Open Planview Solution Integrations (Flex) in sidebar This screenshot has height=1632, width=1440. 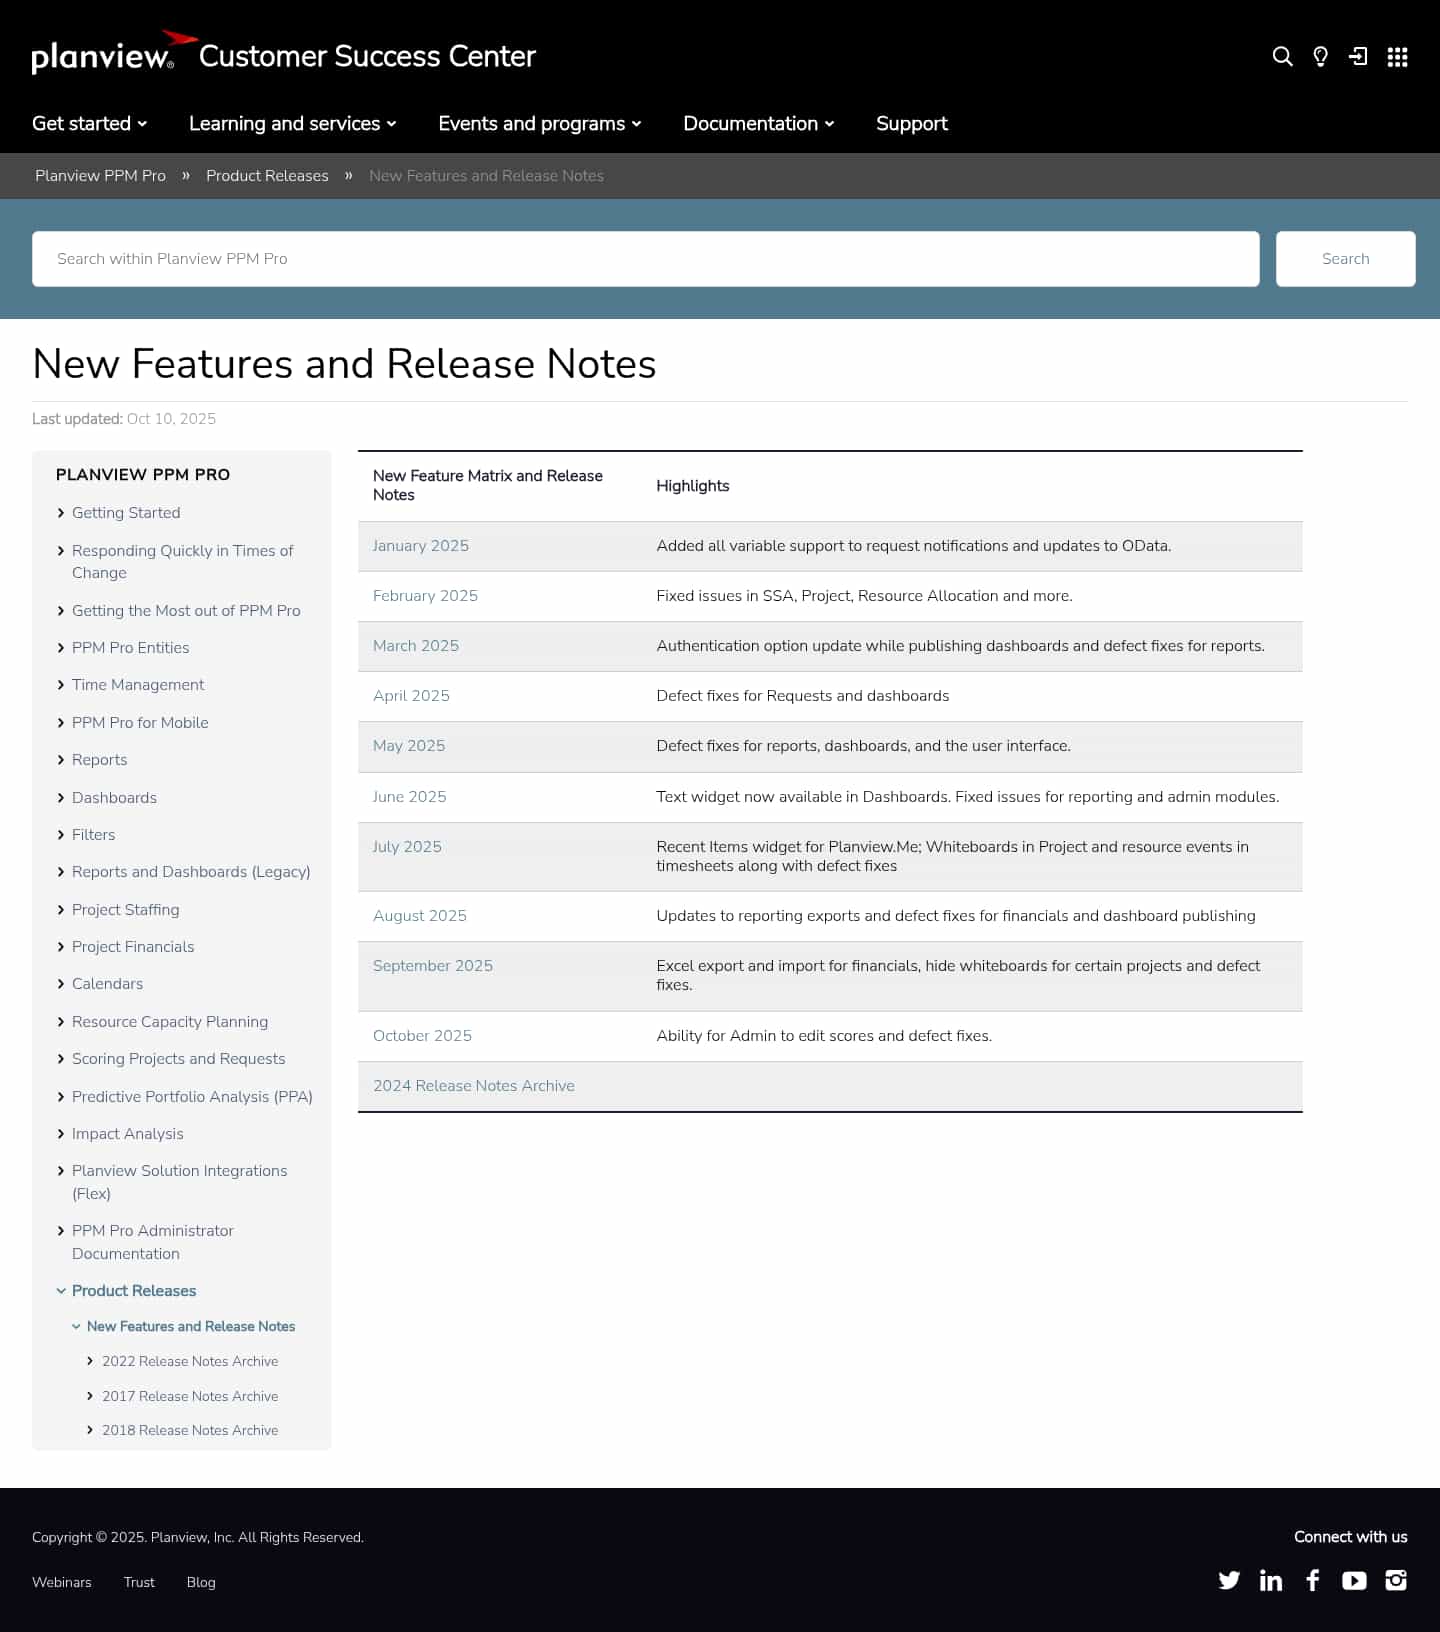point(179,1182)
